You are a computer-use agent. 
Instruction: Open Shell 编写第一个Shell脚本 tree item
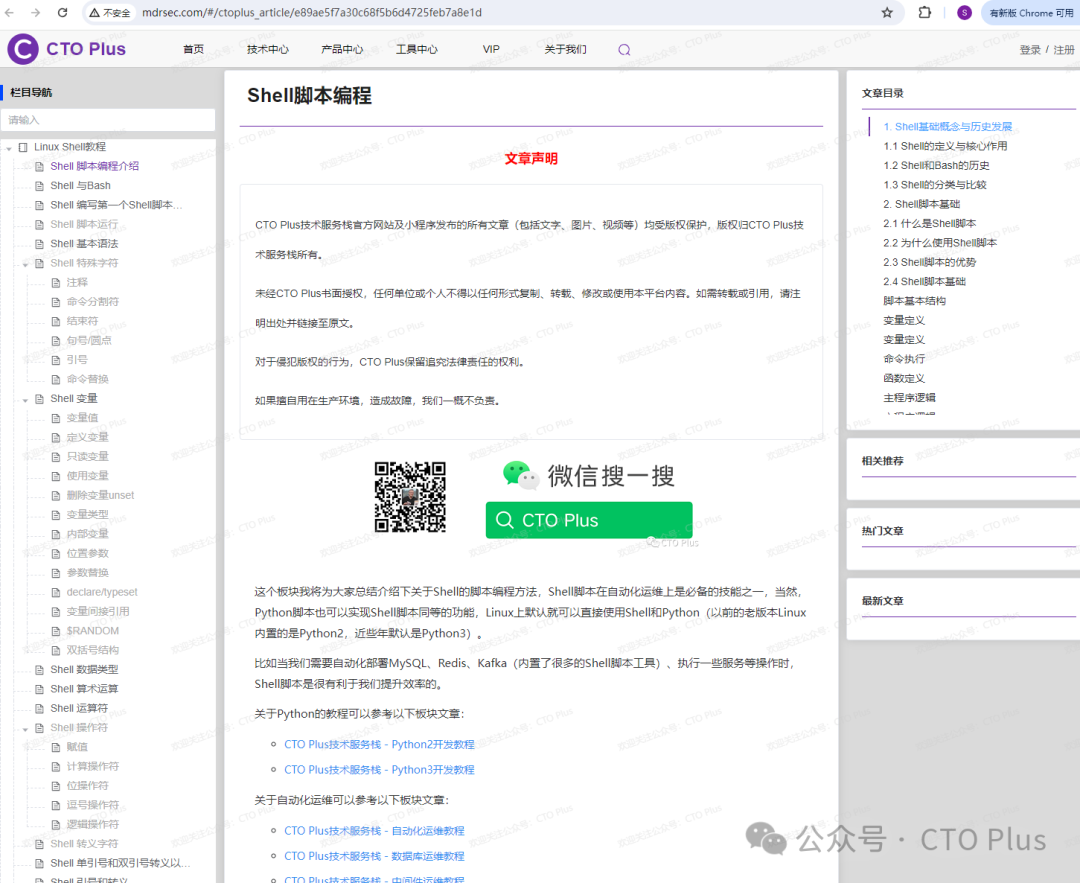[116, 205]
